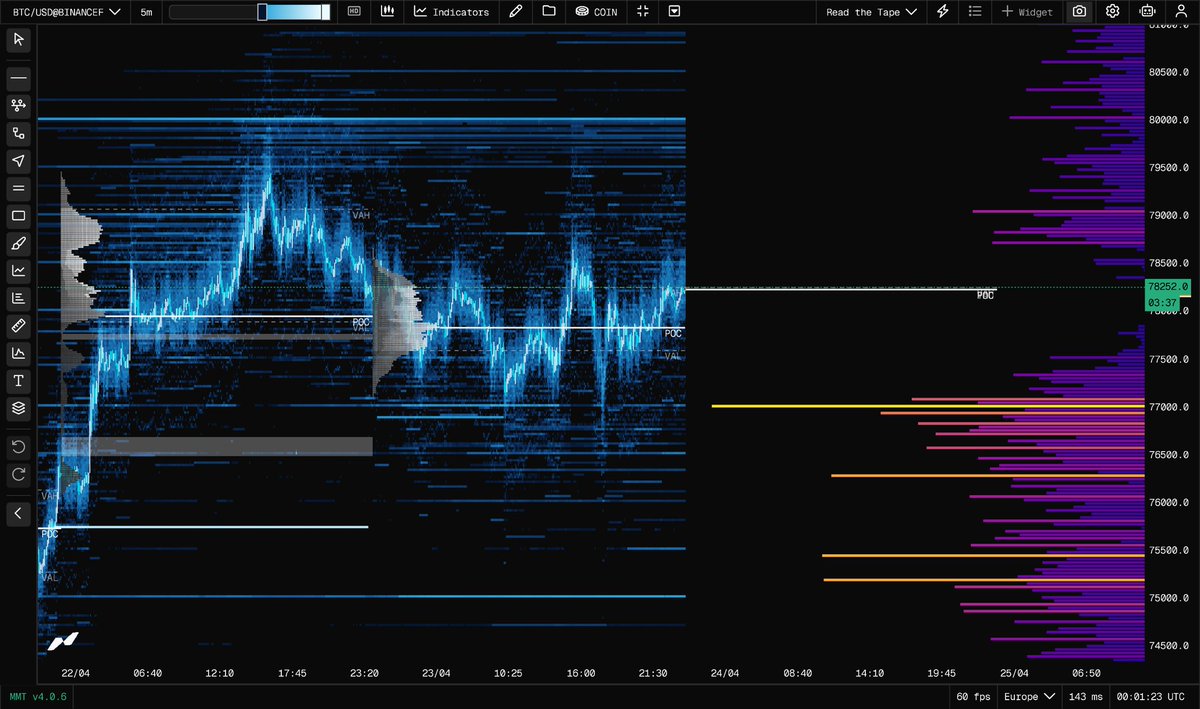Take a chart screenshot with camera icon

point(1079,12)
